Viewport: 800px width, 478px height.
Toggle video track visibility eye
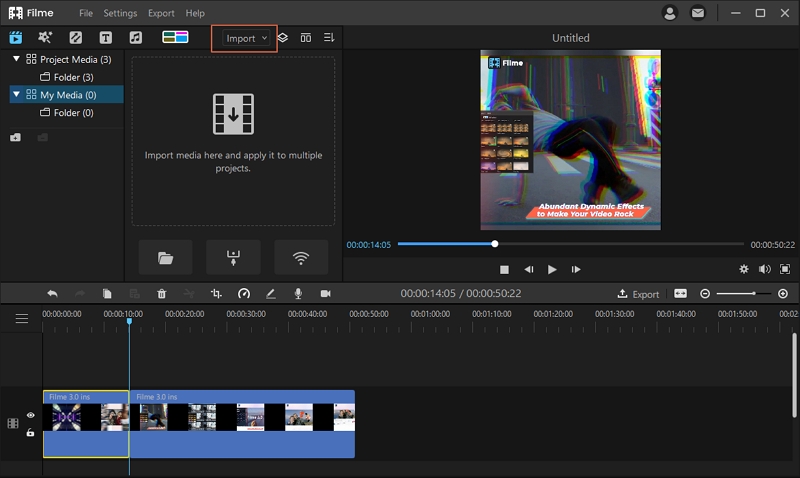click(x=31, y=415)
